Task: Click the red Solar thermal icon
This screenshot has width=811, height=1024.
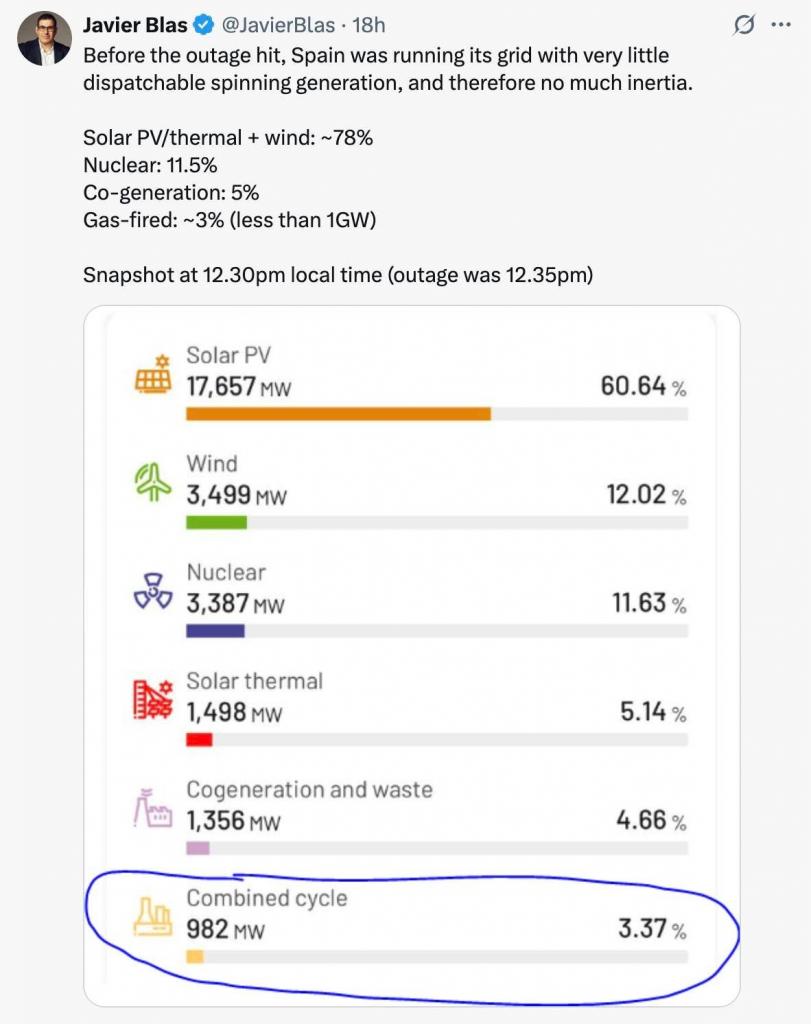Action: click(153, 700)
